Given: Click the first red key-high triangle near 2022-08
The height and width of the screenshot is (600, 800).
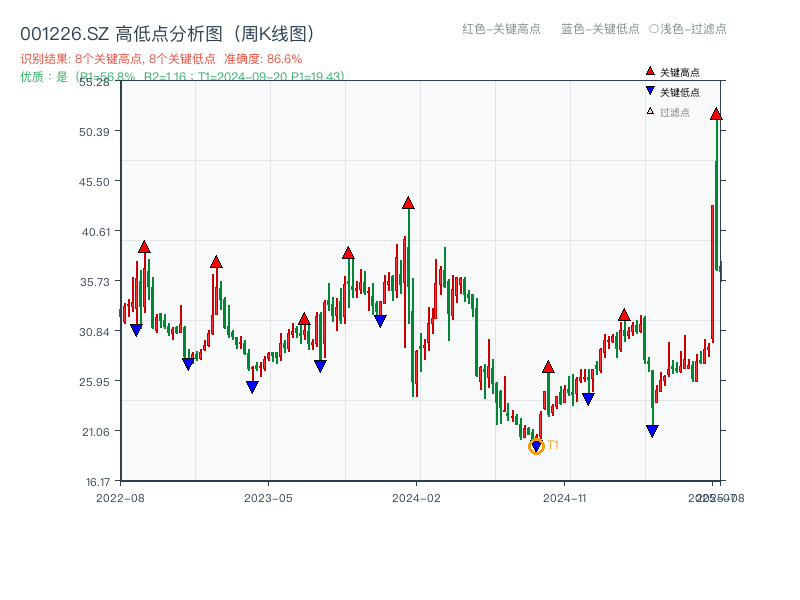Looking at the screenshot, I should coord(144,248).
